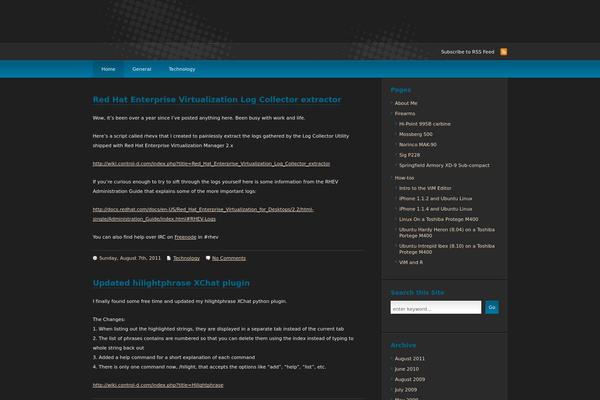Open Linux On a Toshiba Protege M400
Viewport: 600px width, 400px height.
439,219
